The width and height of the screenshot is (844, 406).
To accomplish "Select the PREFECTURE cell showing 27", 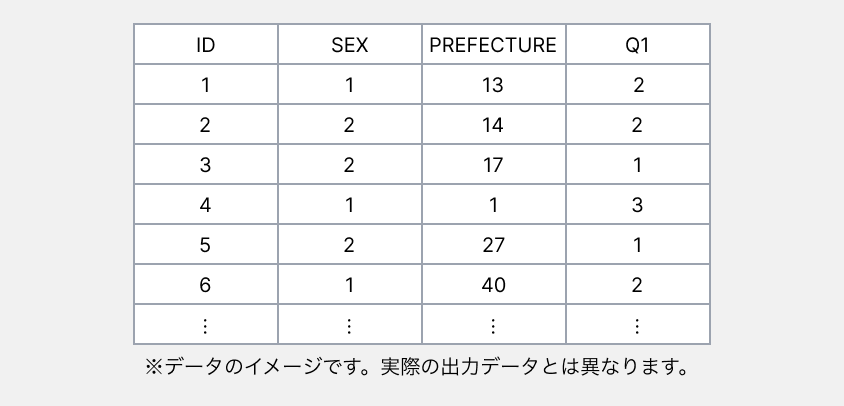I will pos(493,245).
